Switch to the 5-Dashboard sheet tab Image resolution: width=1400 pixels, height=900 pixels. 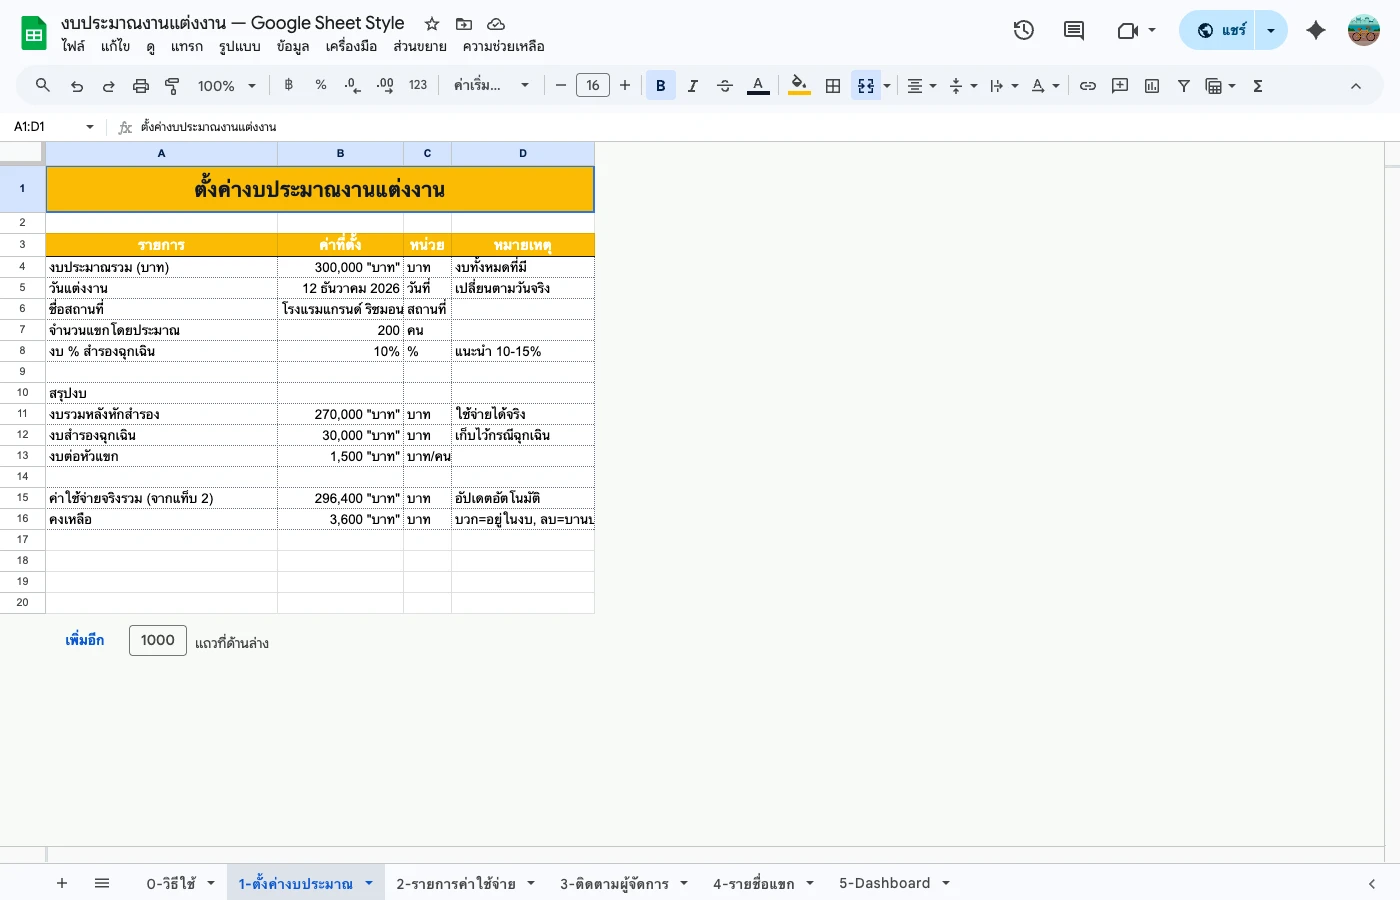(x=884, y=883)
